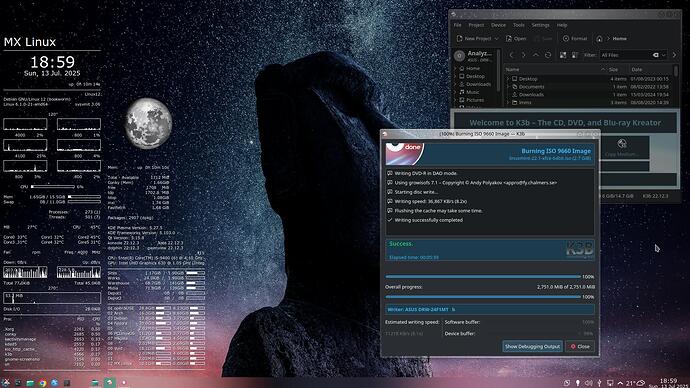Launch Chrome from the taskbar
Image resolution: width=690 pixels, height=388 pixels.
click(x=43, y=383)
